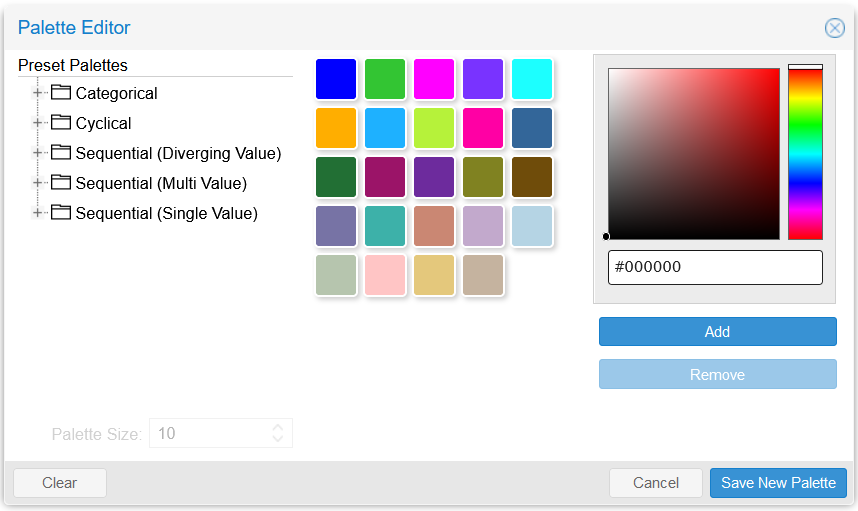
Task: Cancel the palette editing
Action: pyautogui.click(x=655, y=483)
